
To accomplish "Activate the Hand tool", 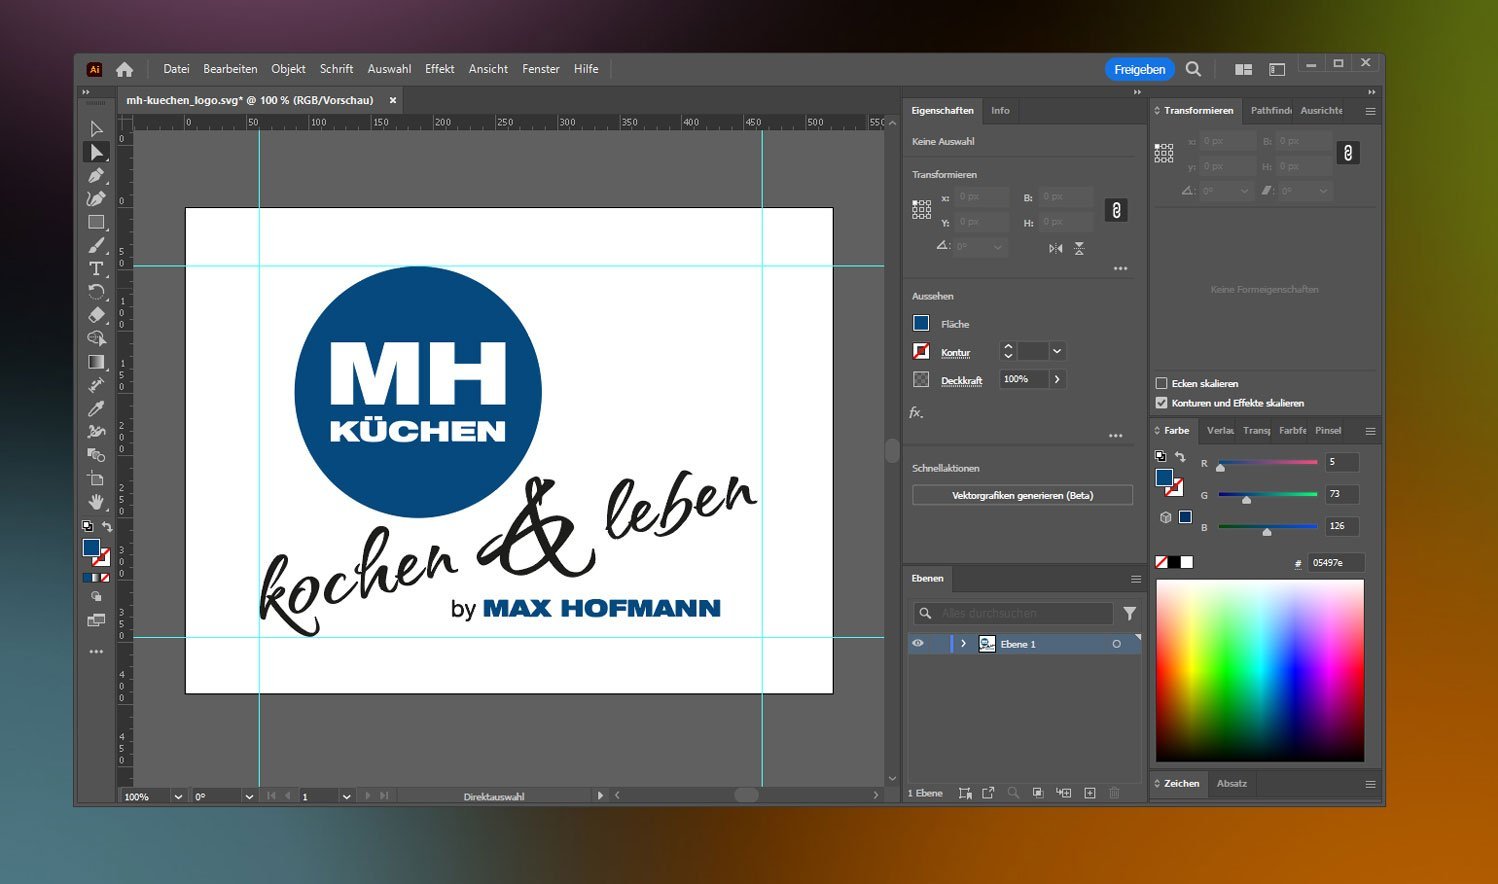I will (96, 501).
